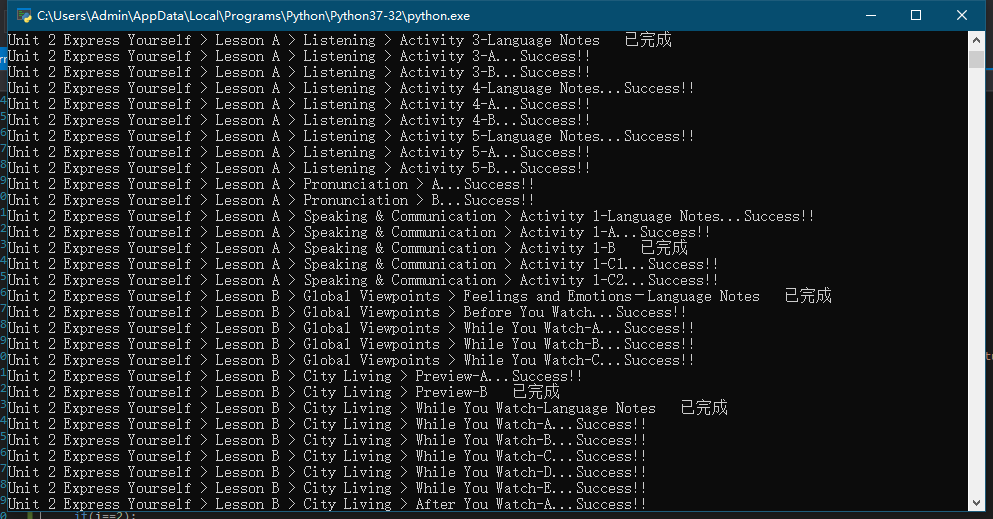Click the 'Activity 3-Language Notes 已完成' line
The height and width of the screenshot is (519, 993).
coord(339,41)
